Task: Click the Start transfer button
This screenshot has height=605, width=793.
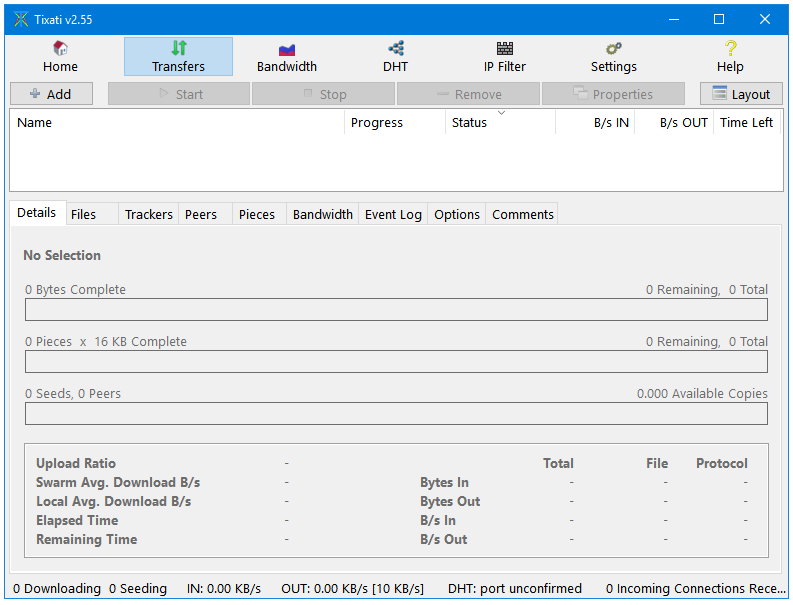Action: (179, 94)
